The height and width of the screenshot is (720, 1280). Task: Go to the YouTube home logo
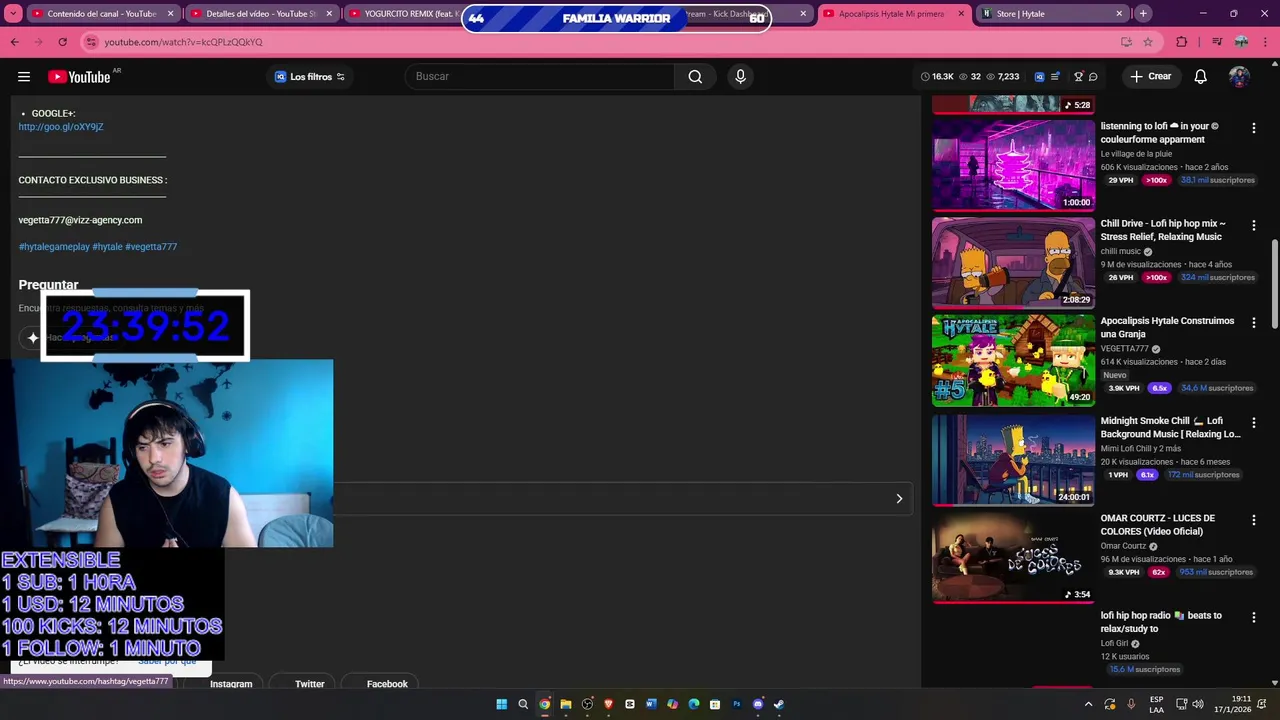tap(79, 77)
